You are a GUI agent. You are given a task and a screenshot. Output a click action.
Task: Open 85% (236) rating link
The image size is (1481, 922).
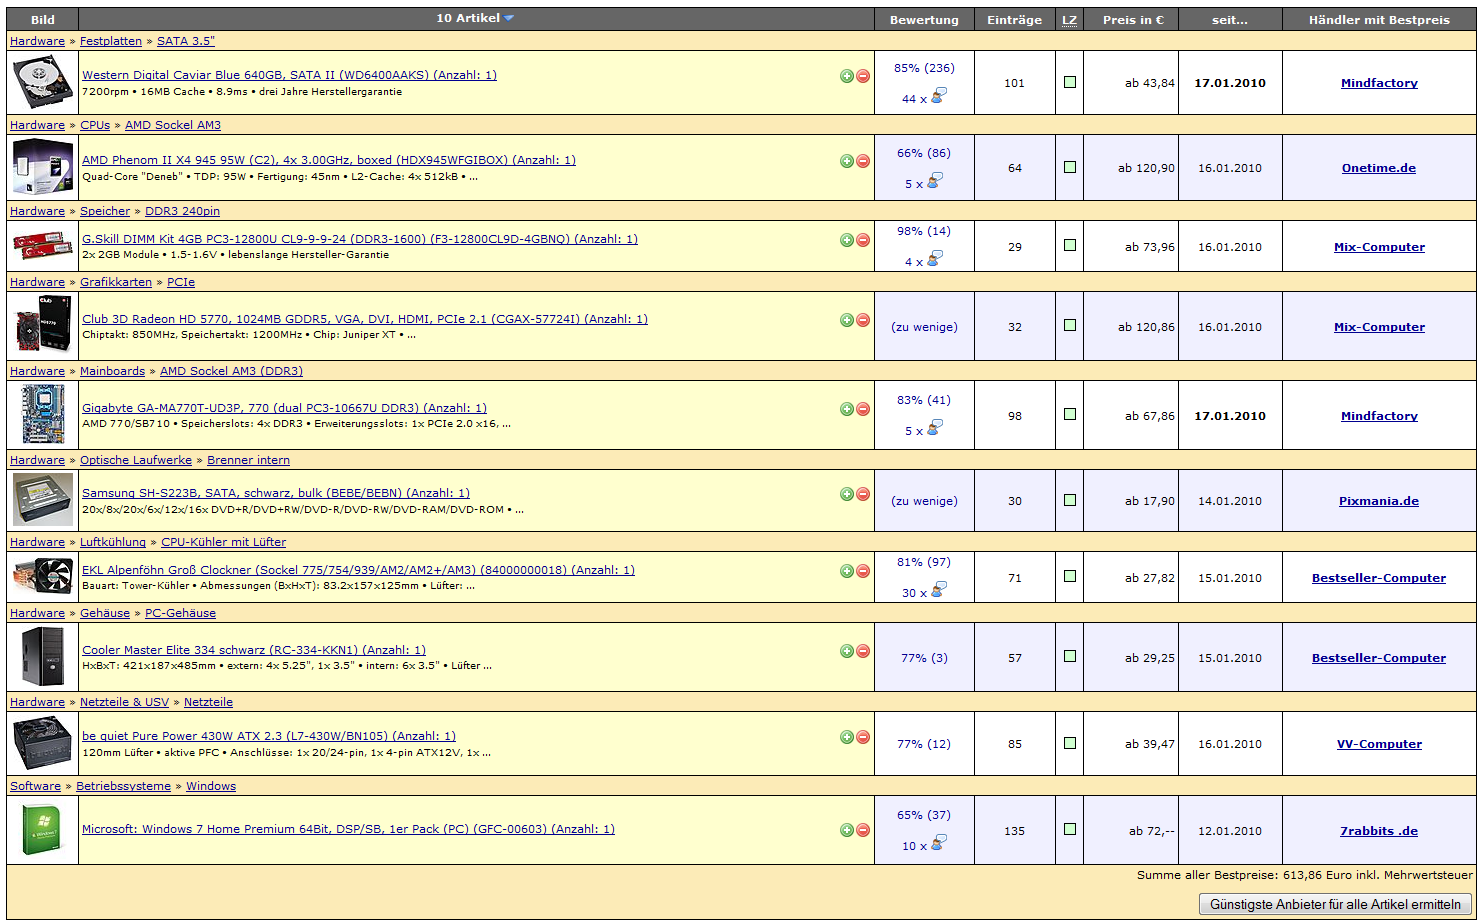[x=924, y=68]
